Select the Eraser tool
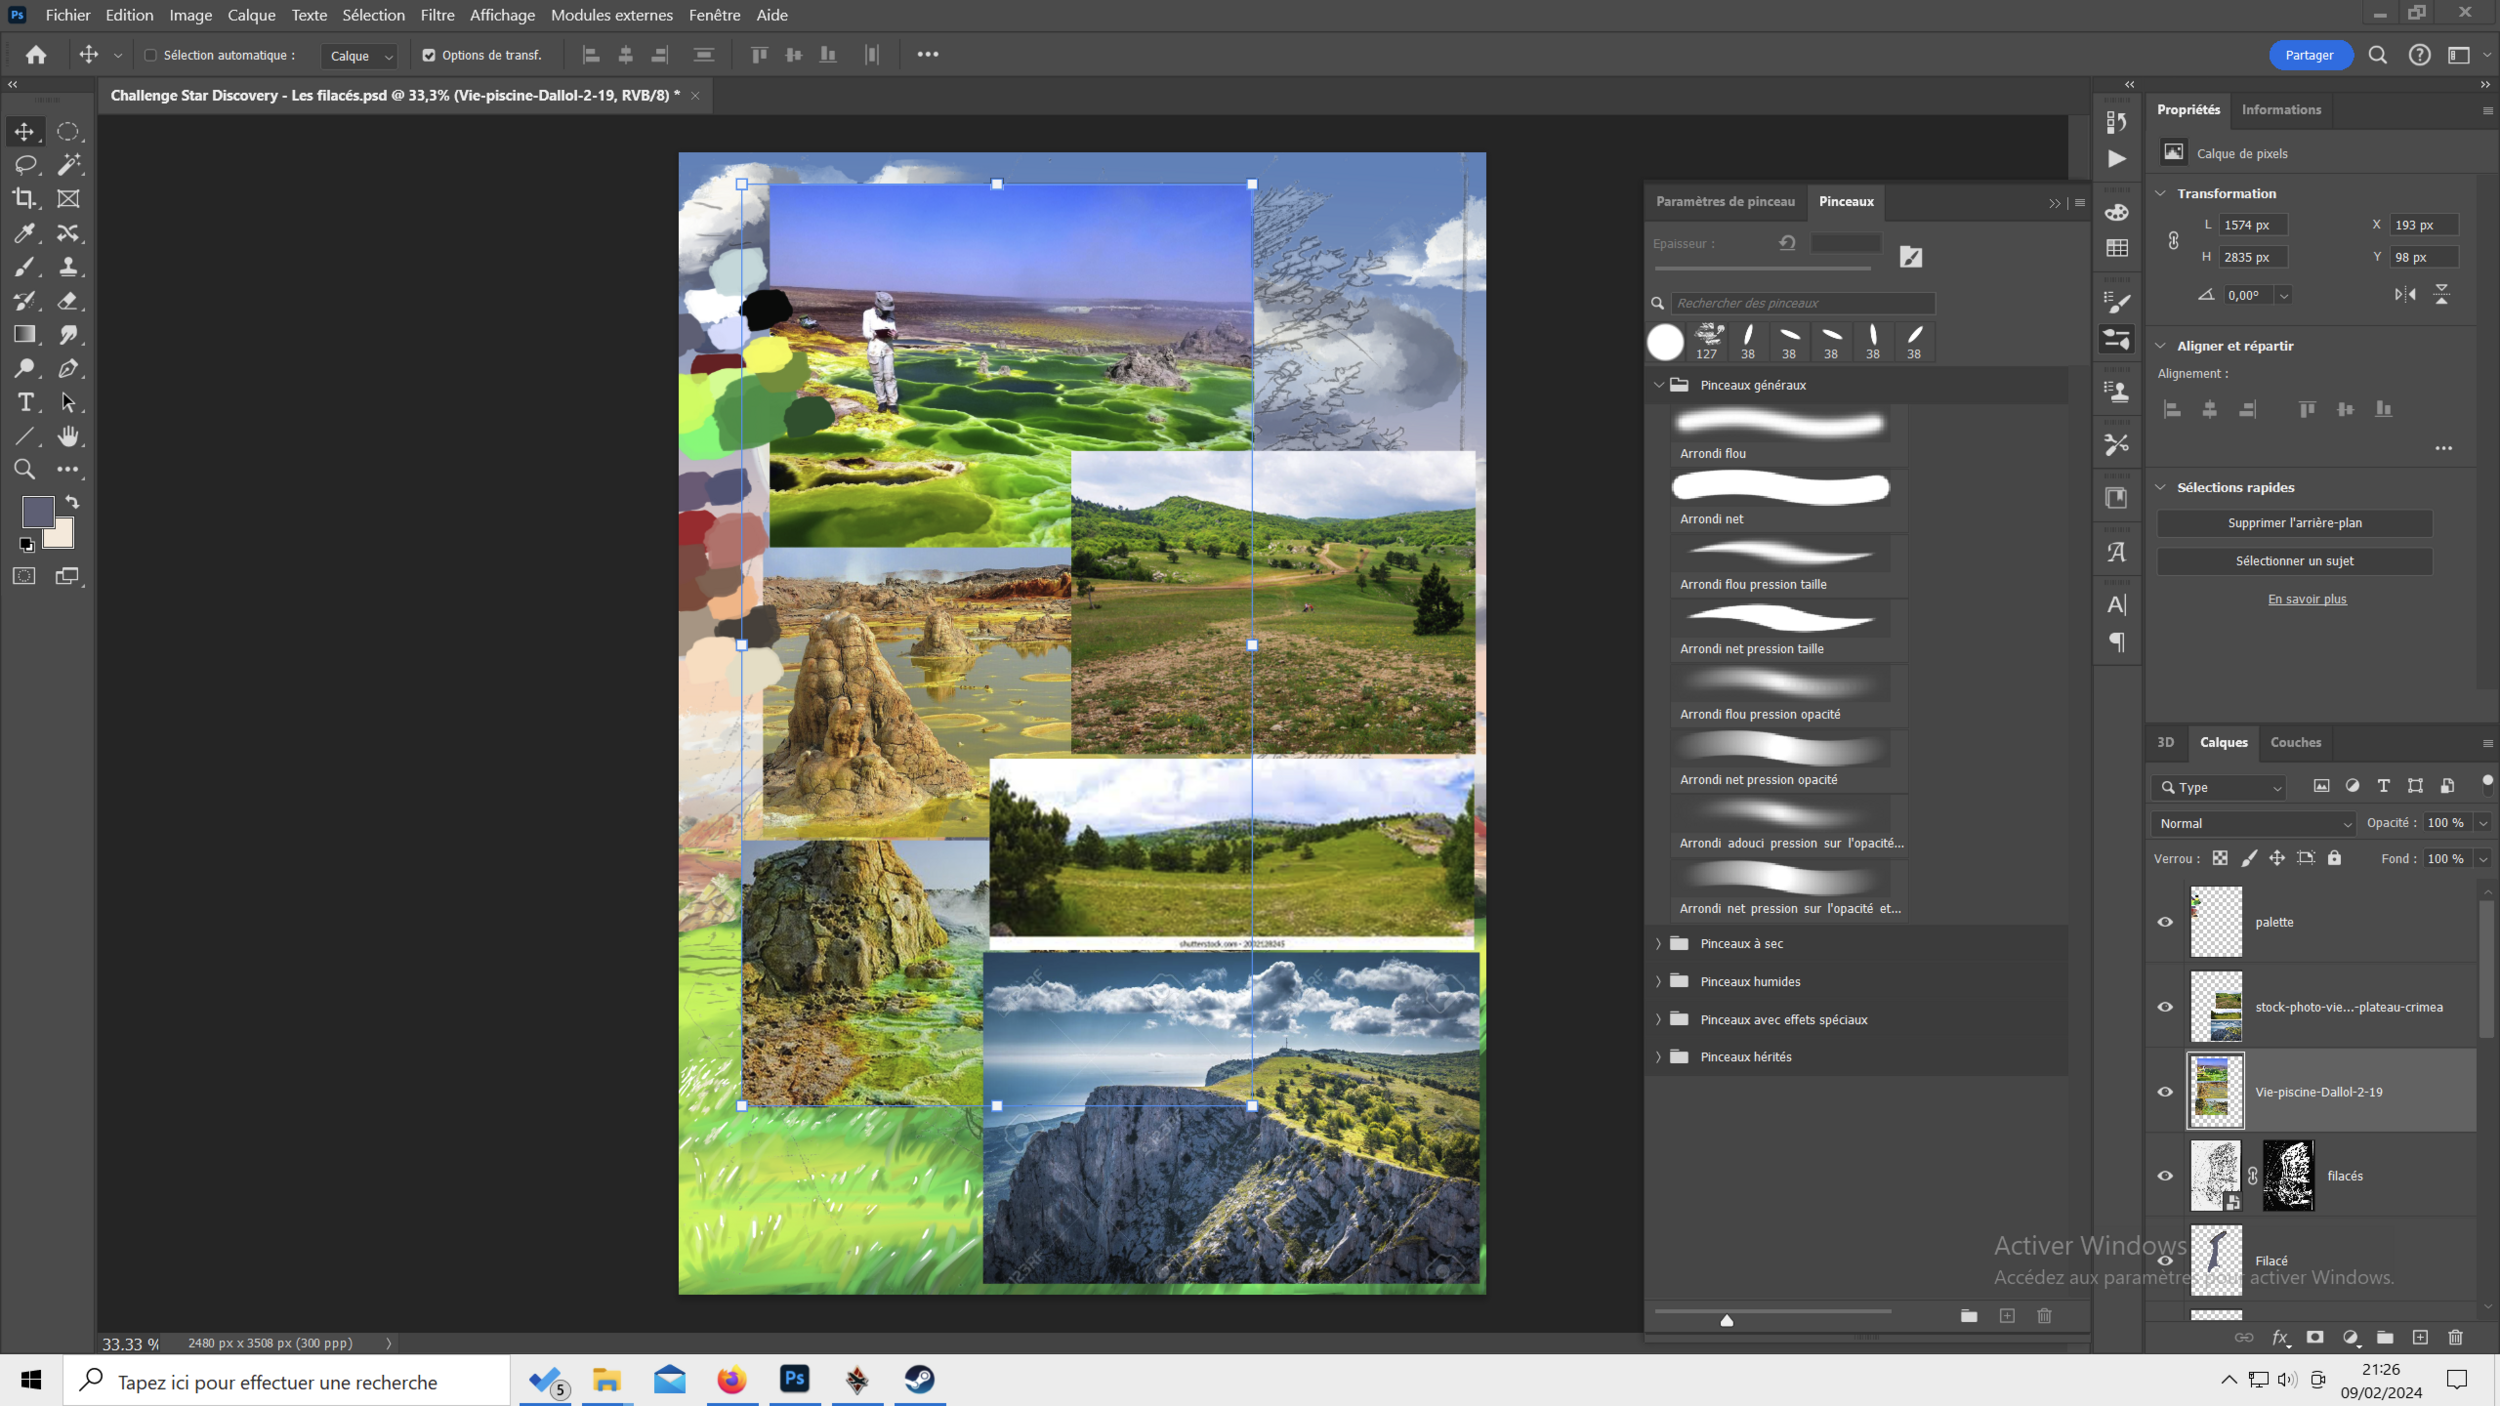 click(68, 301)
